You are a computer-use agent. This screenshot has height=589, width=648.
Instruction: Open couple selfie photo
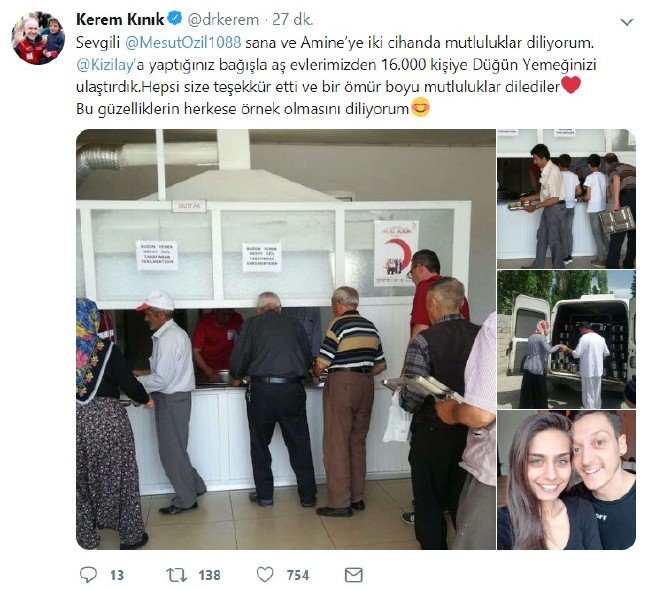(567, 480)
